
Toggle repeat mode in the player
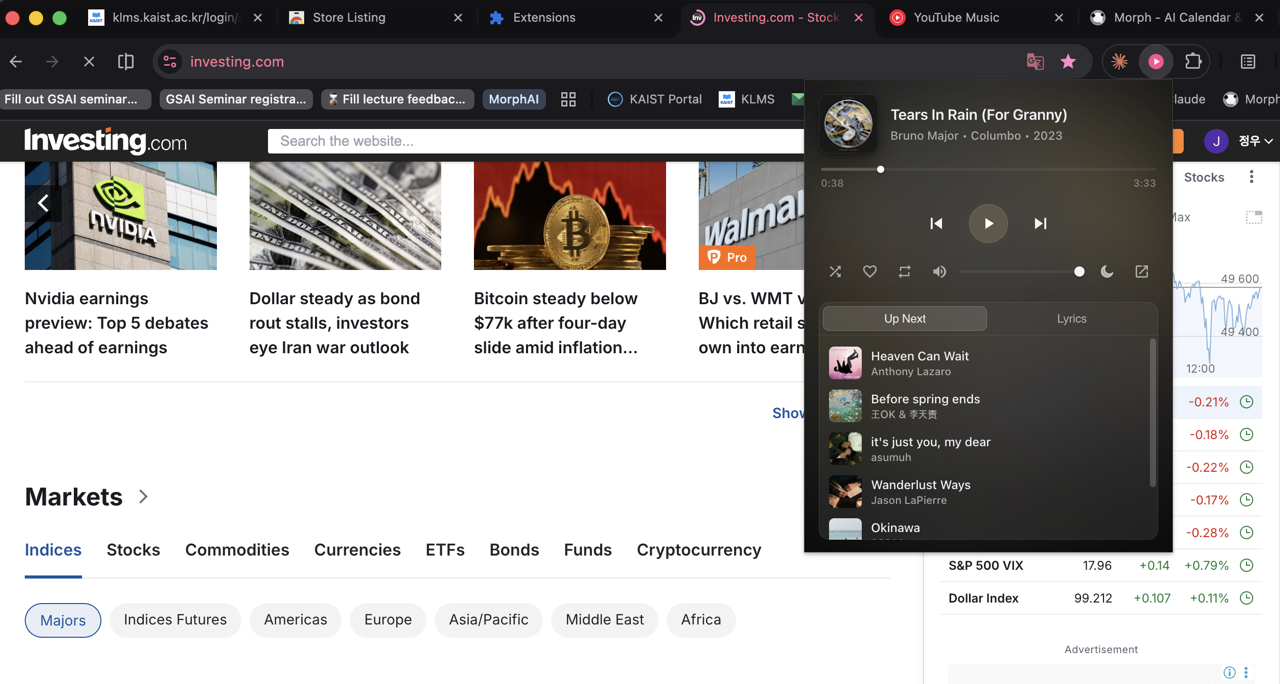pos(904,272)
